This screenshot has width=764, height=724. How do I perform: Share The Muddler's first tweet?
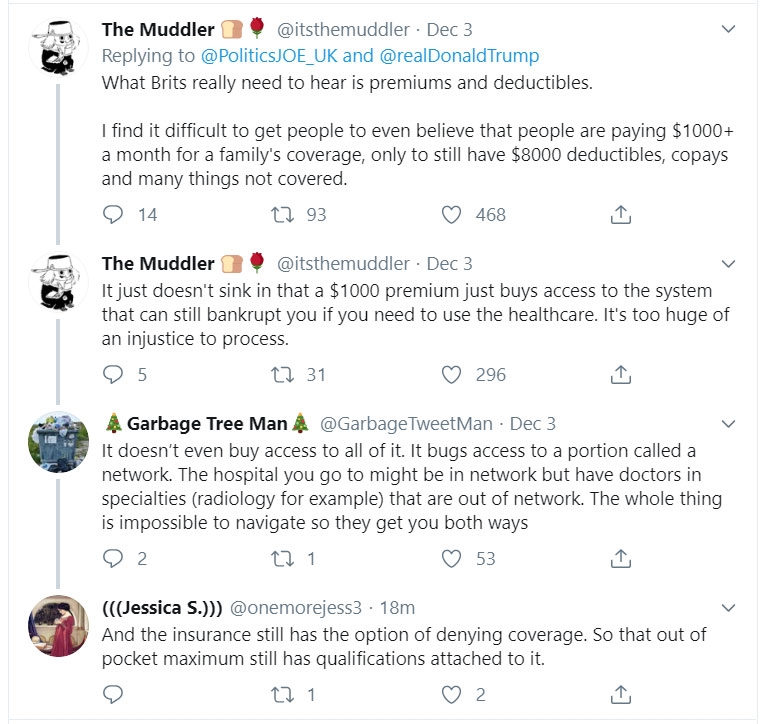[620, 214]
